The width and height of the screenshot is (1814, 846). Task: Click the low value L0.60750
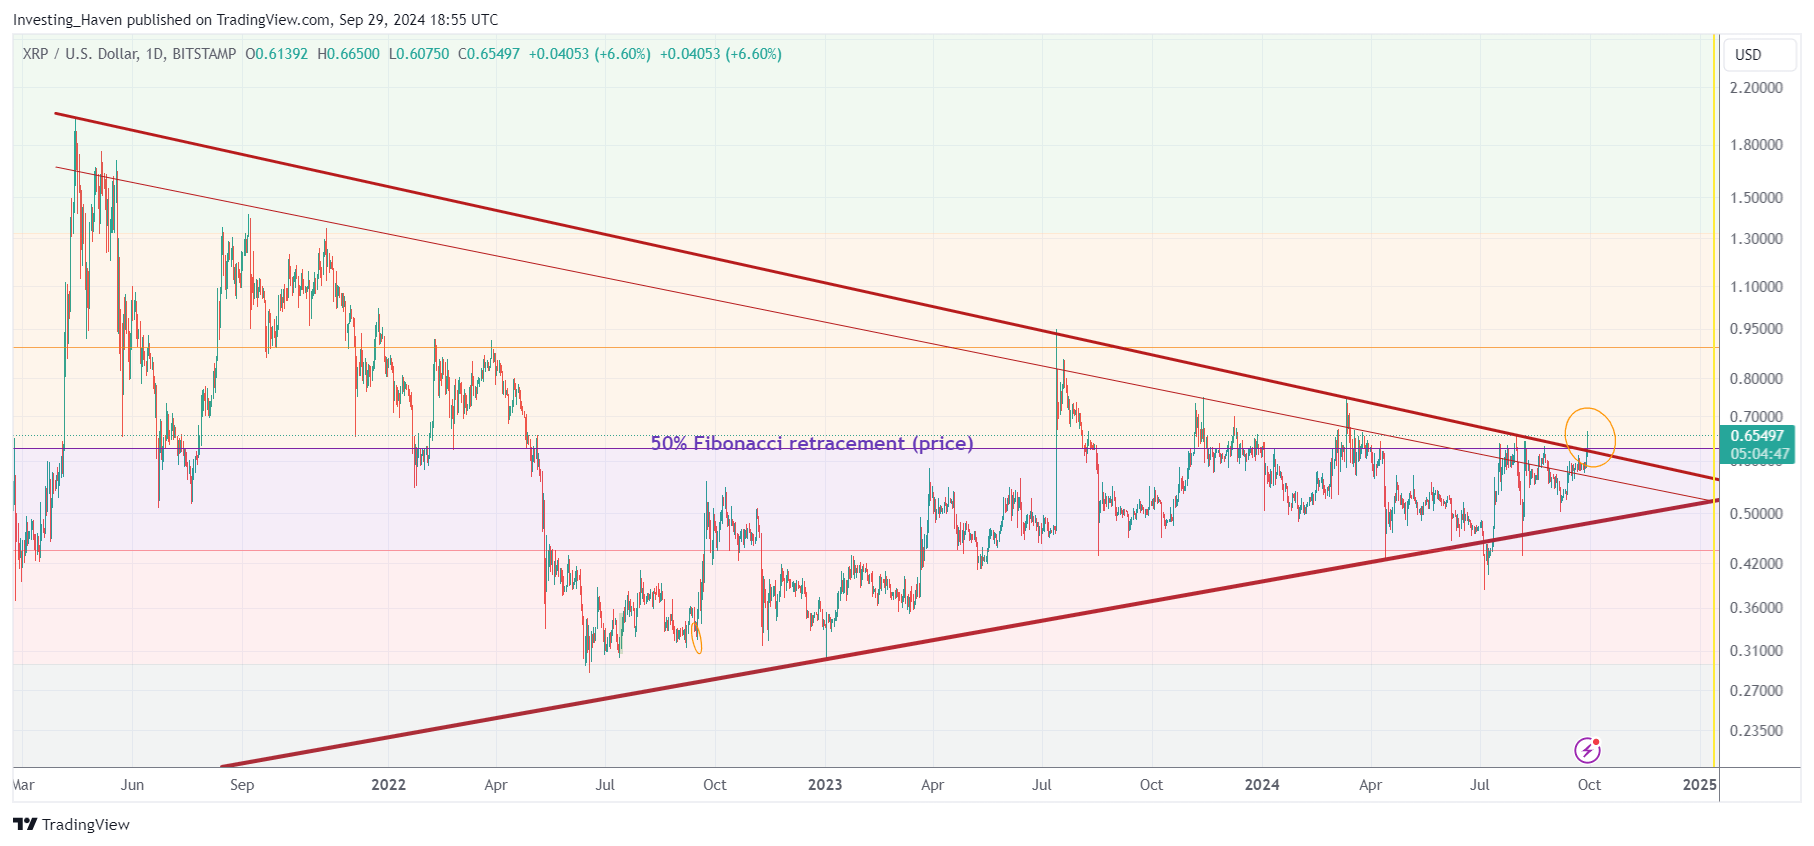point(419,54)
